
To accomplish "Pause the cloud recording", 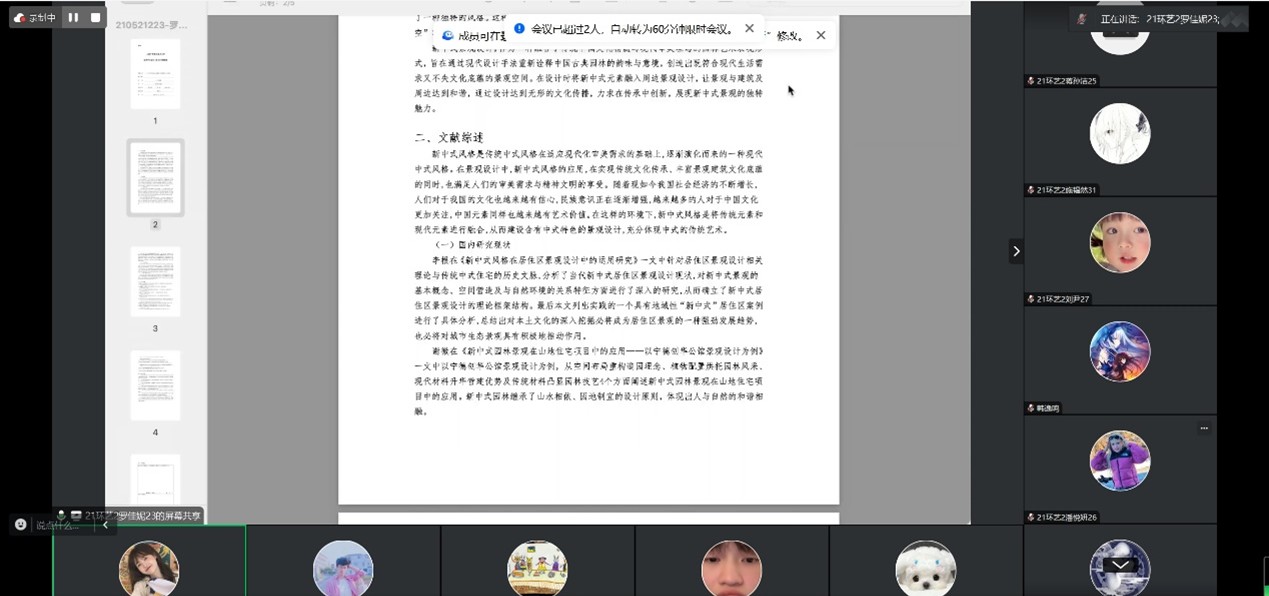I will [x=73, y=17].
